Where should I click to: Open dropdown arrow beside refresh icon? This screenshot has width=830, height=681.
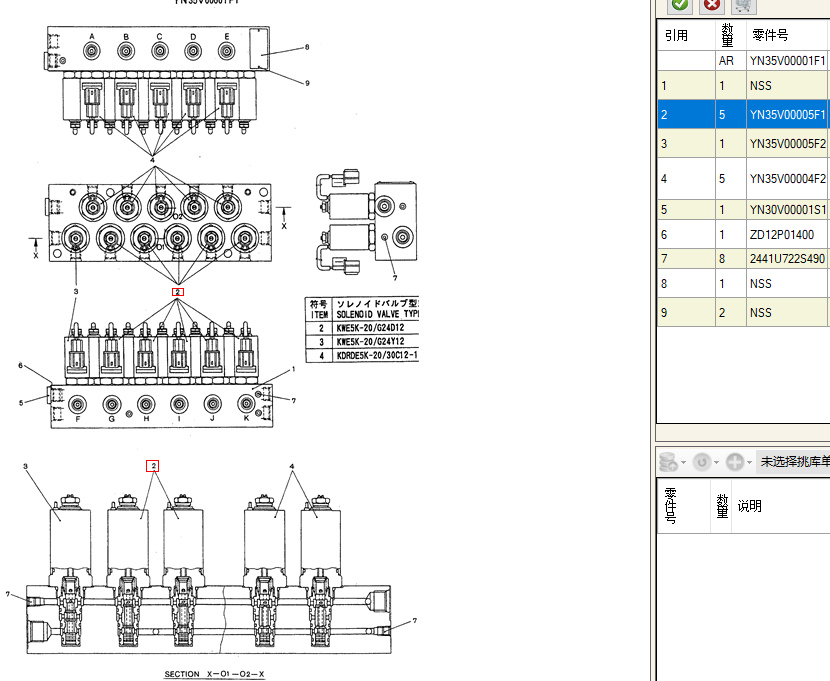(x=716, y=462)
